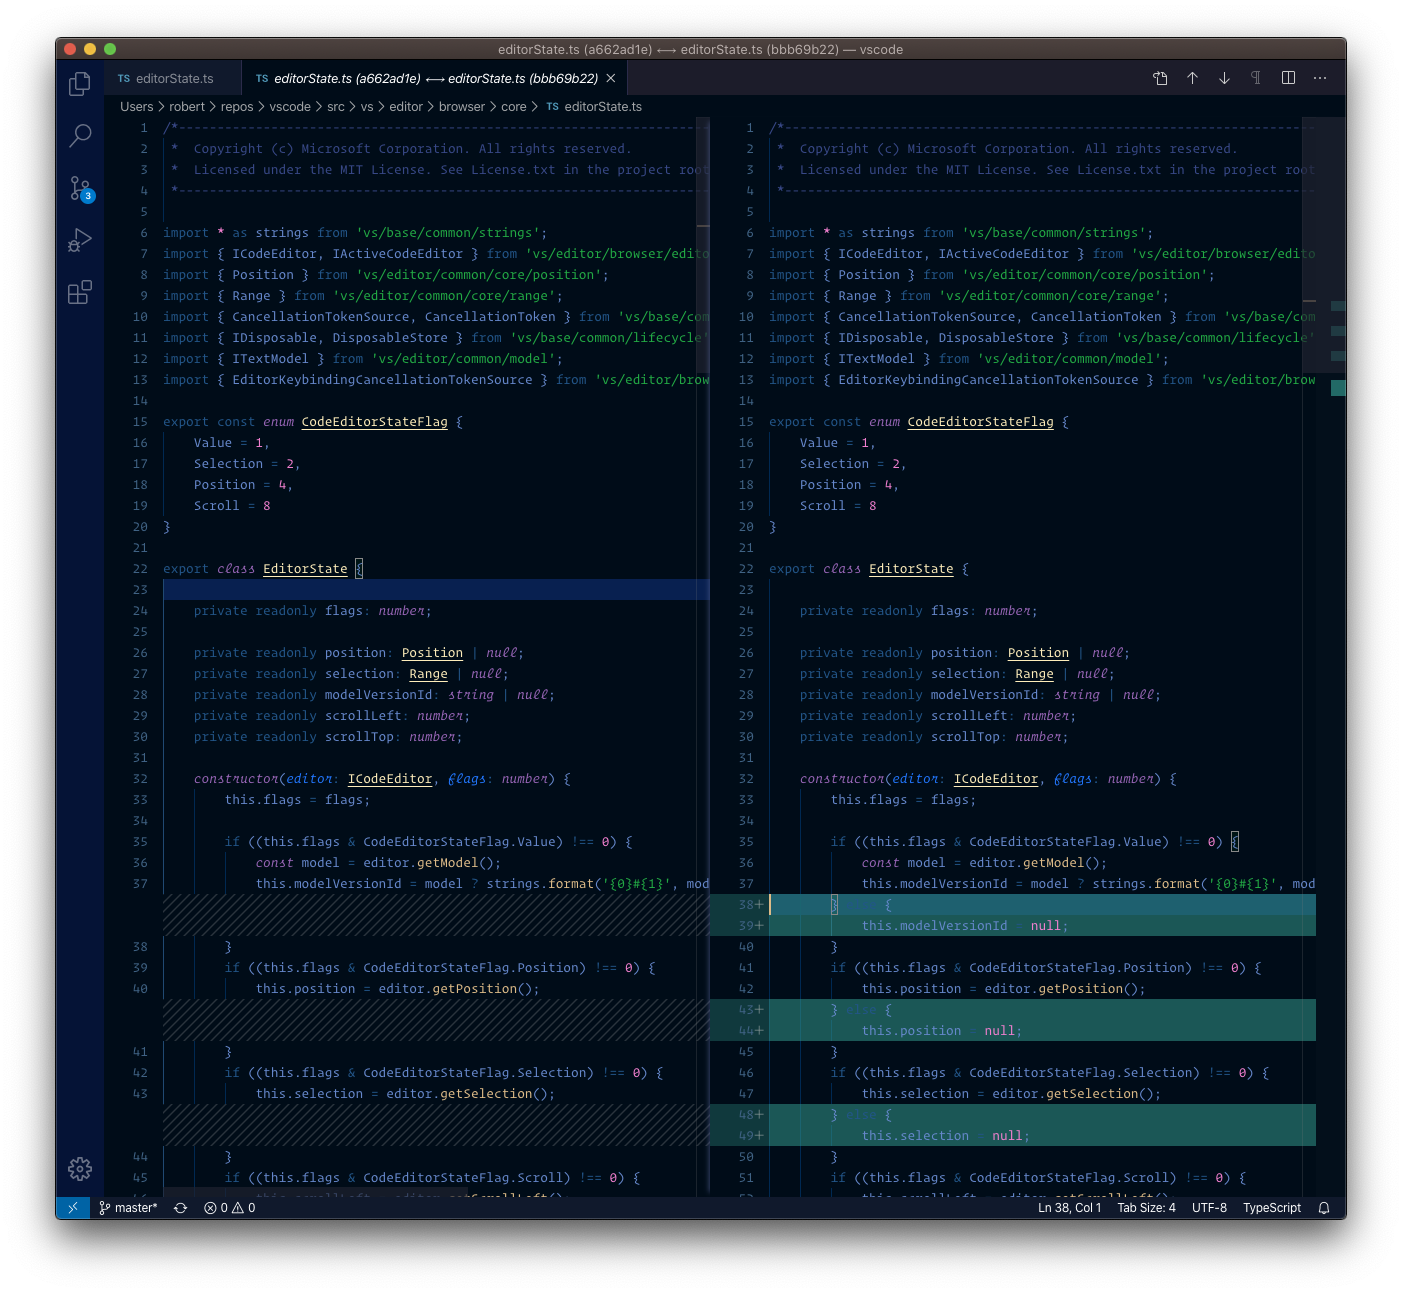Open the Run and Debug view
The width and height of the screenshot is (1402, 1293).
click(80, 240)
